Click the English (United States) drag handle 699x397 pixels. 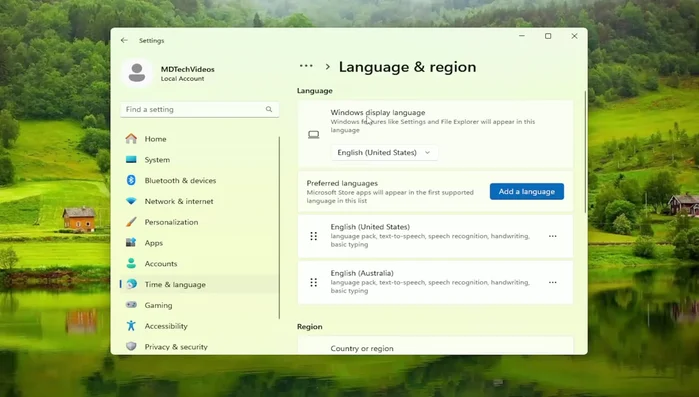click(313, 236)
